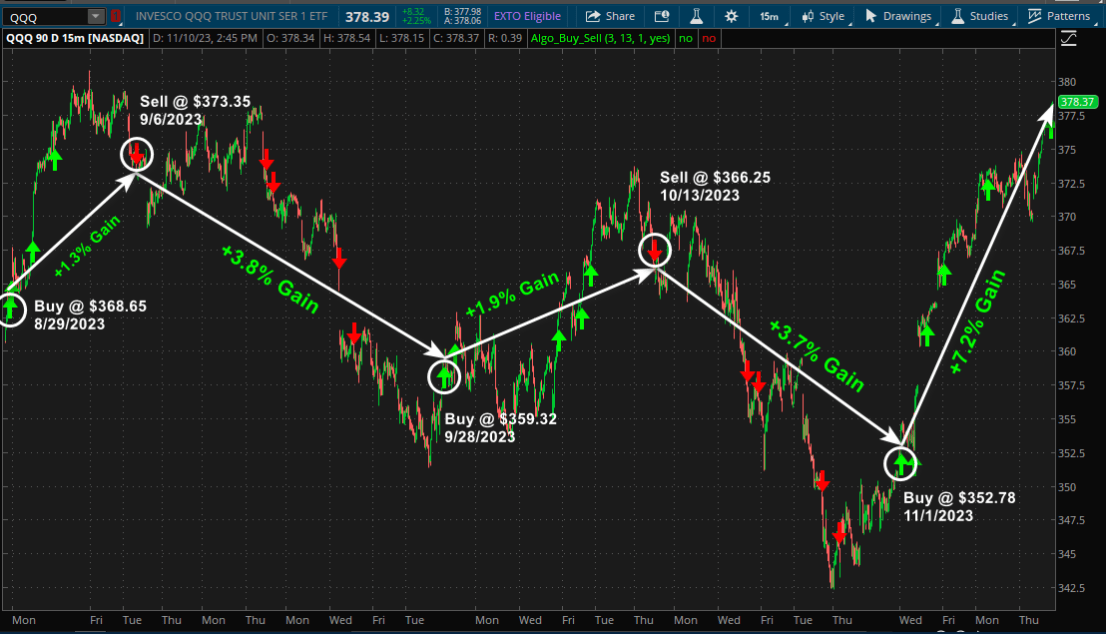Expand the 15m timeframe selector
The width and height of the screenshot is (1106, 634).
click(769, 16)
